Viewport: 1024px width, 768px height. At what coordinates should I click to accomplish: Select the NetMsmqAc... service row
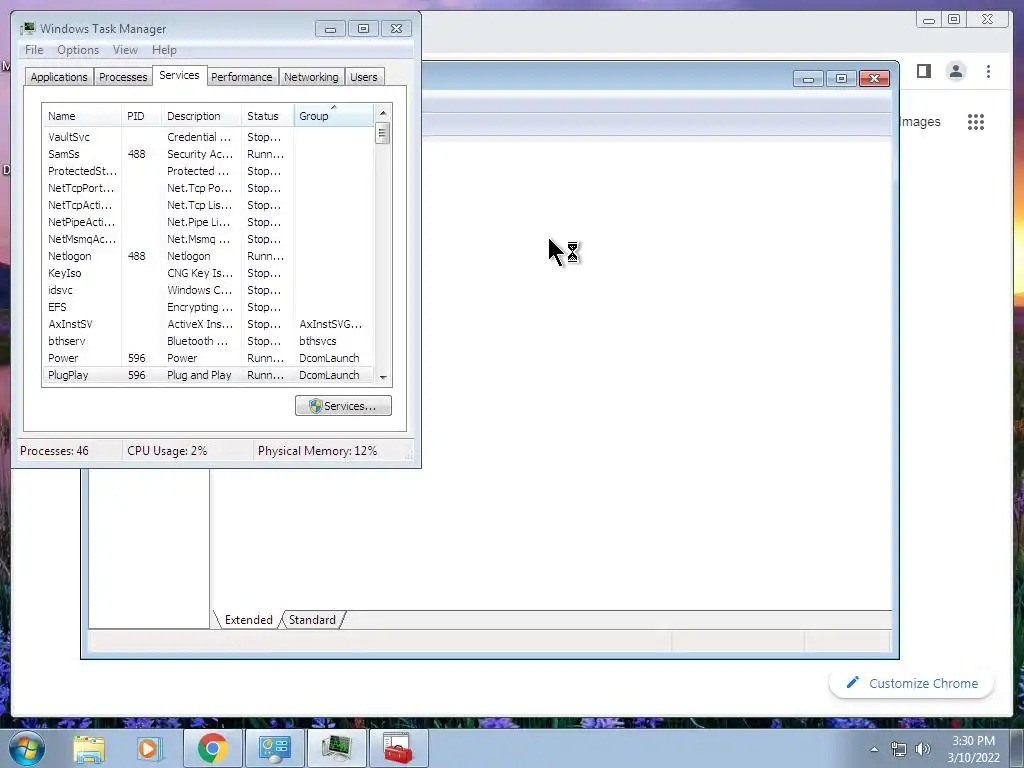tap(208, 239)
